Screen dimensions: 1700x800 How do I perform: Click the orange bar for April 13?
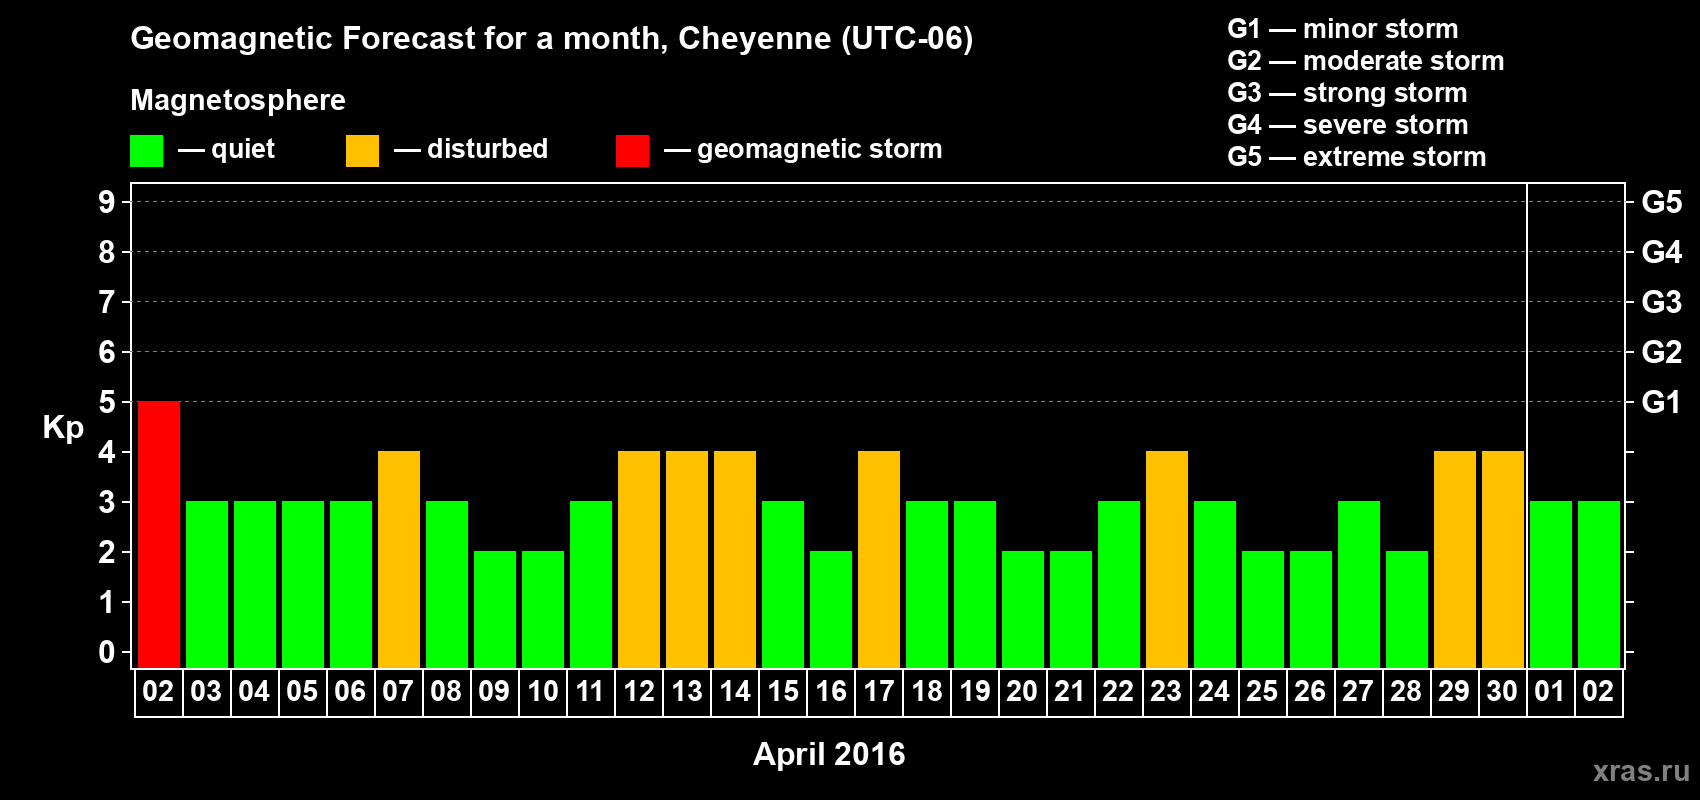[687, 560]
